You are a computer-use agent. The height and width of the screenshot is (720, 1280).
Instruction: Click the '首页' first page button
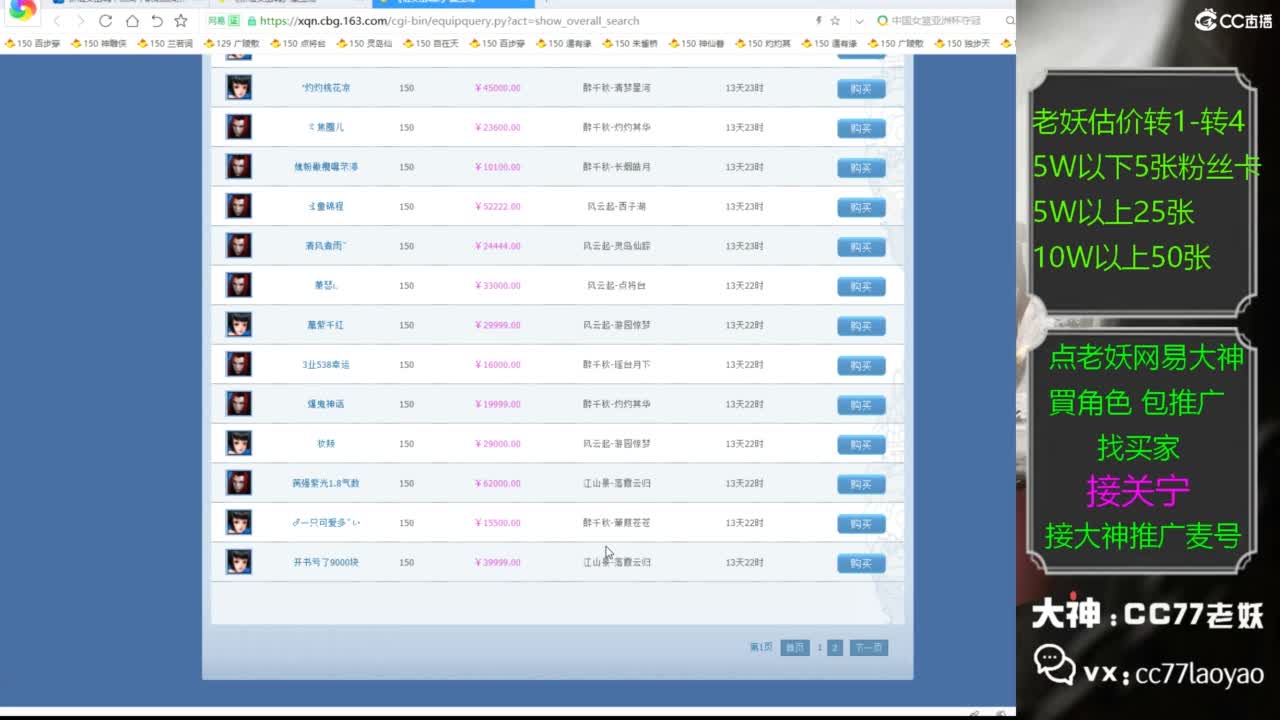(x=794, y=648)
